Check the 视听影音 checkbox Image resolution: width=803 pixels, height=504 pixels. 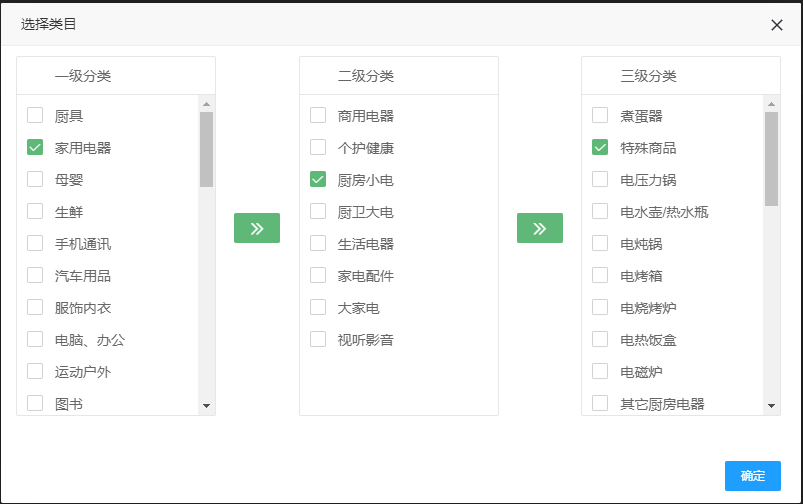pos(318,339)
